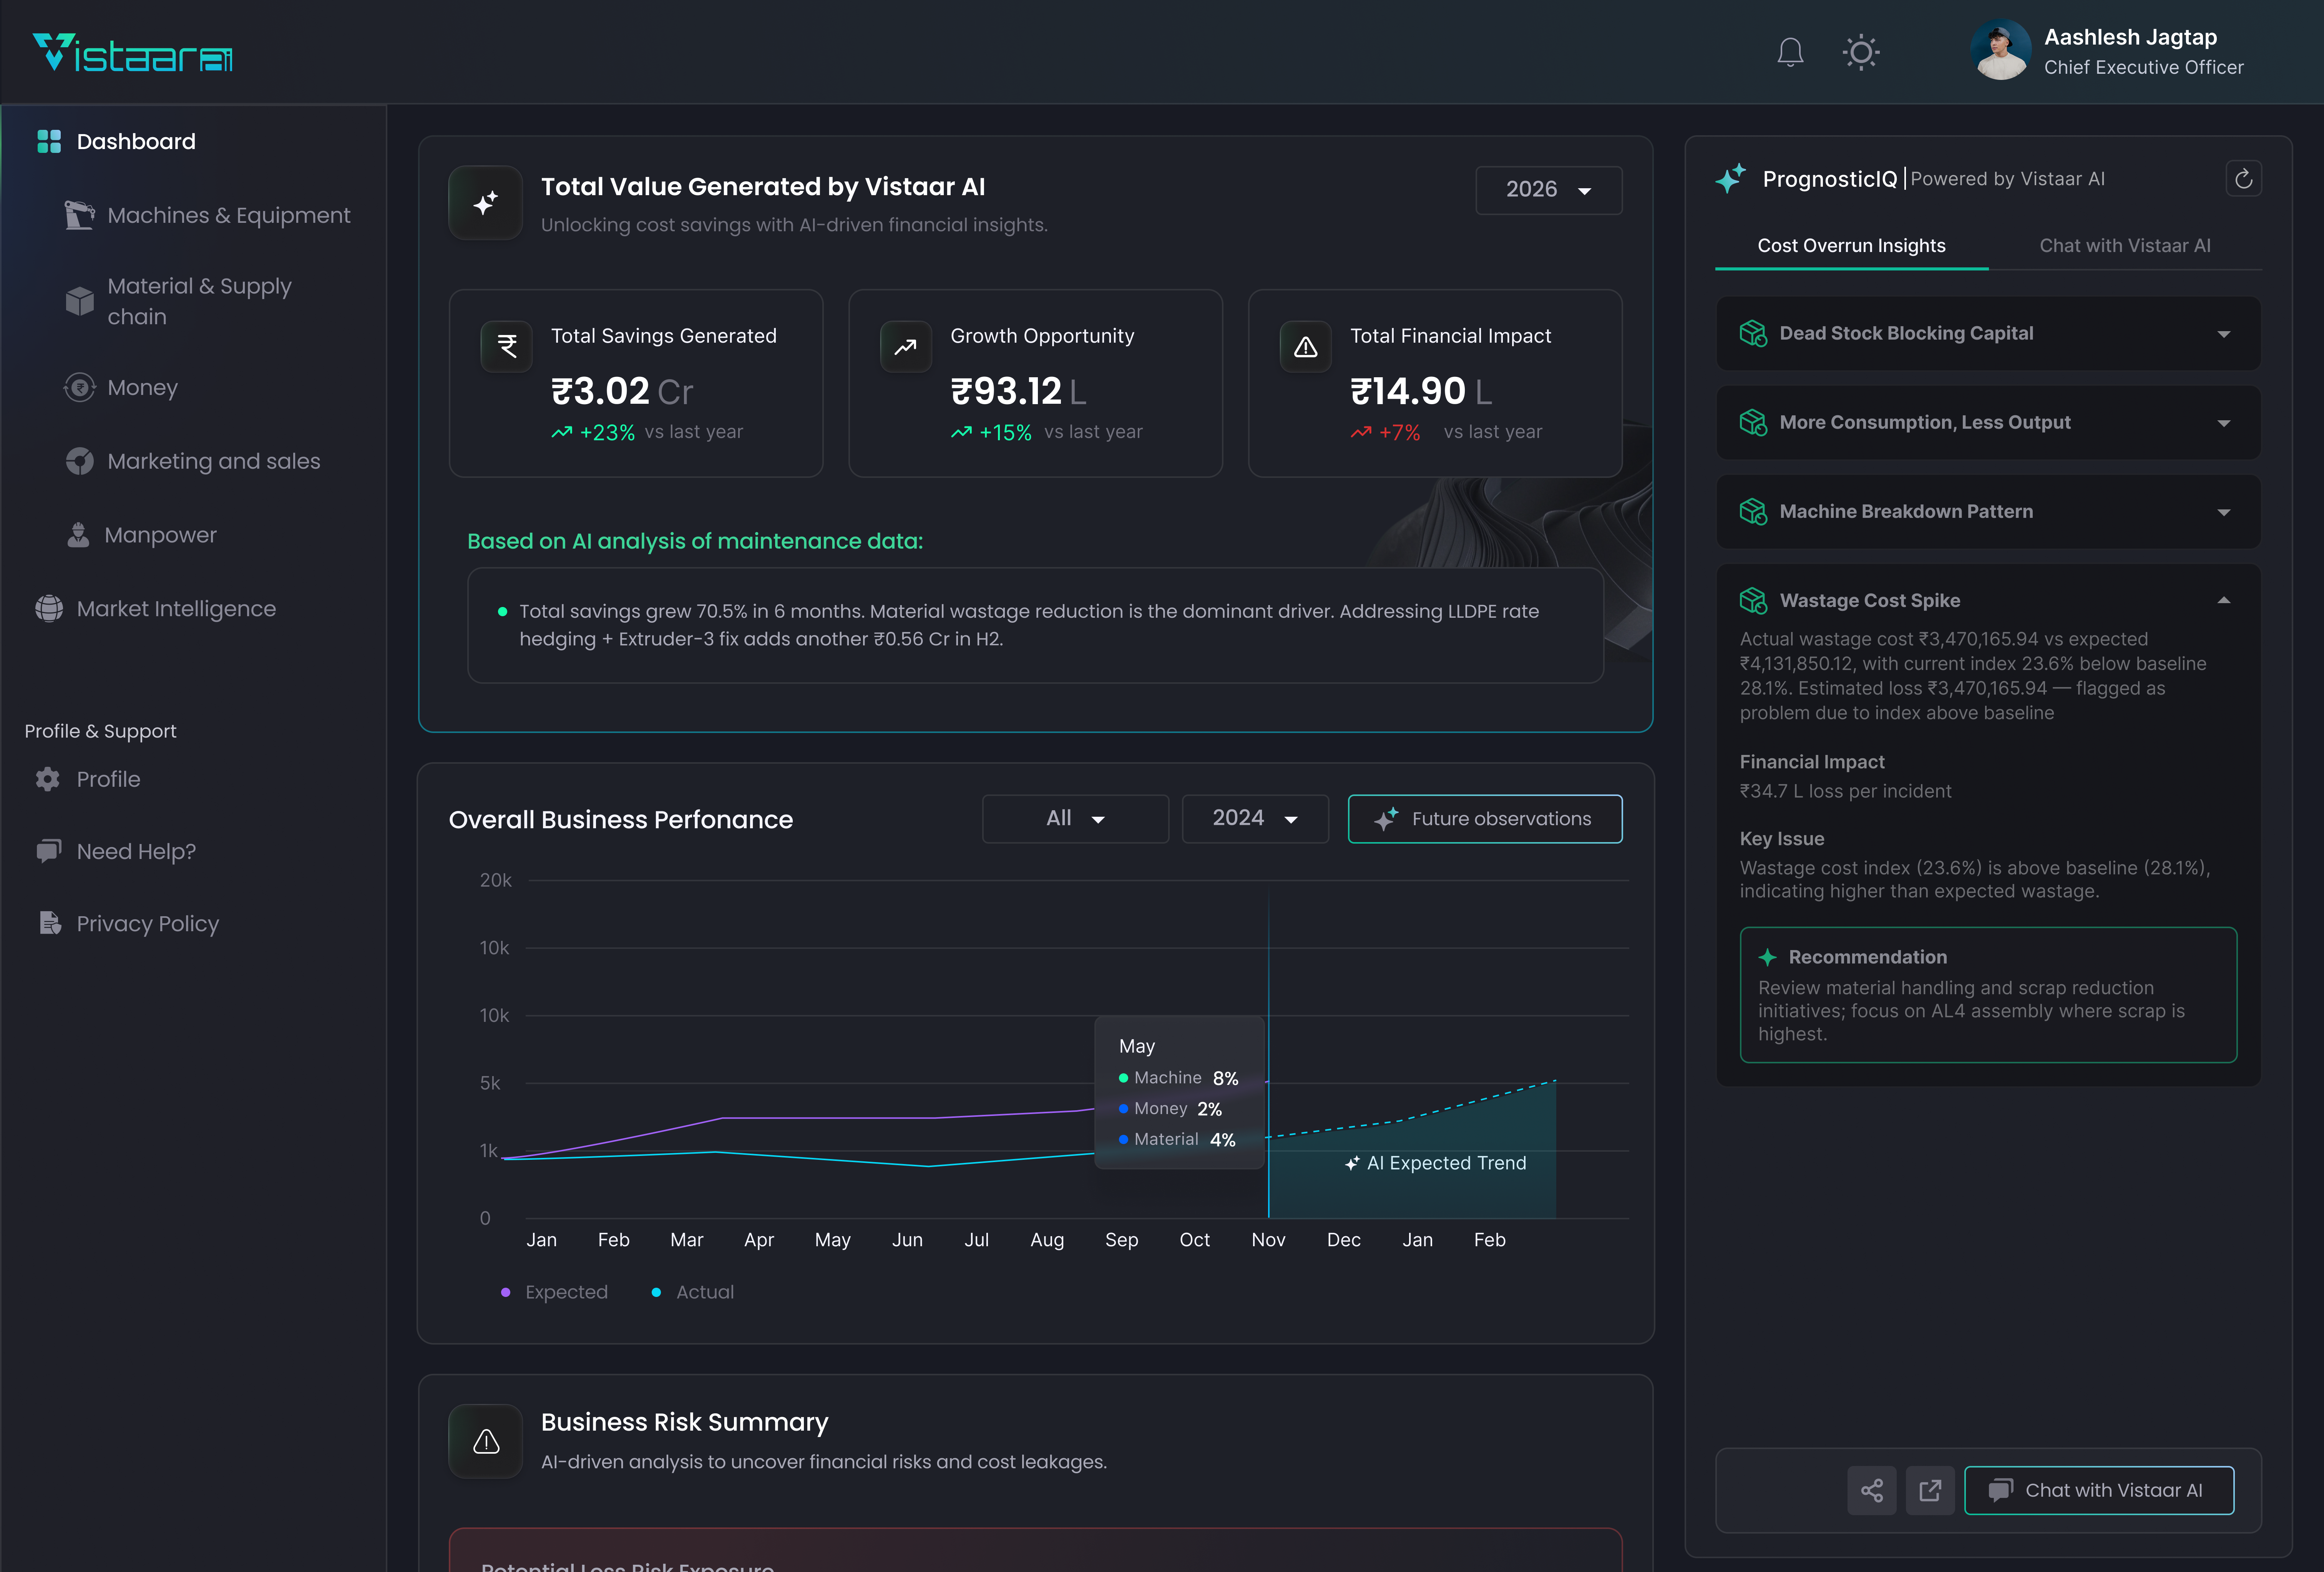Click the share icon button
This screenshot has width=2324, height=1572.
coord(1872,1490)
